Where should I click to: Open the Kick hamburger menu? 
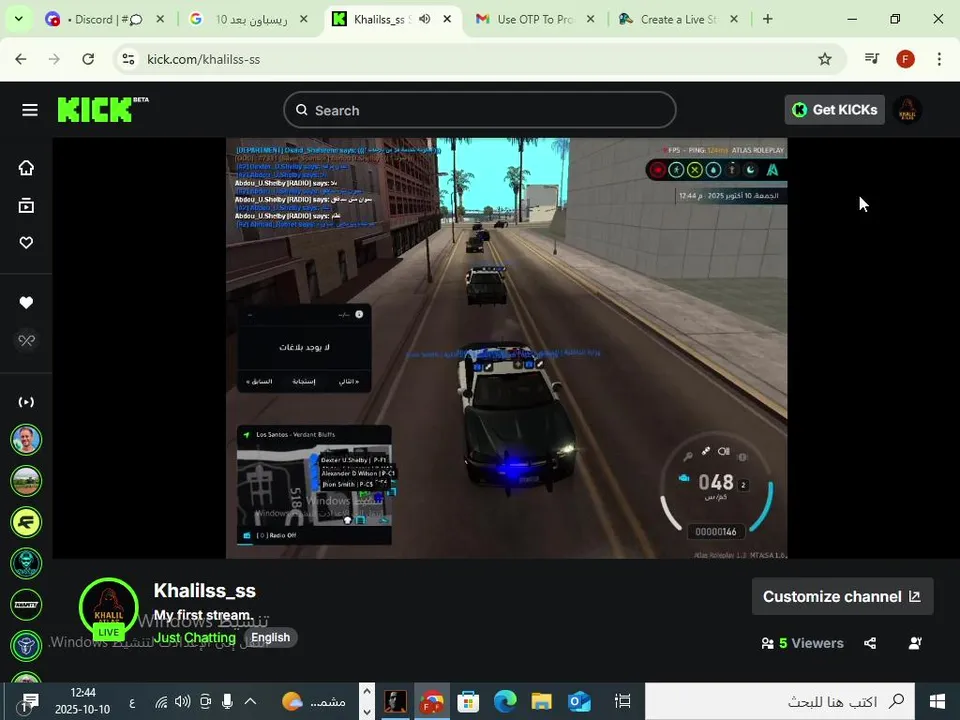[29, 110]
